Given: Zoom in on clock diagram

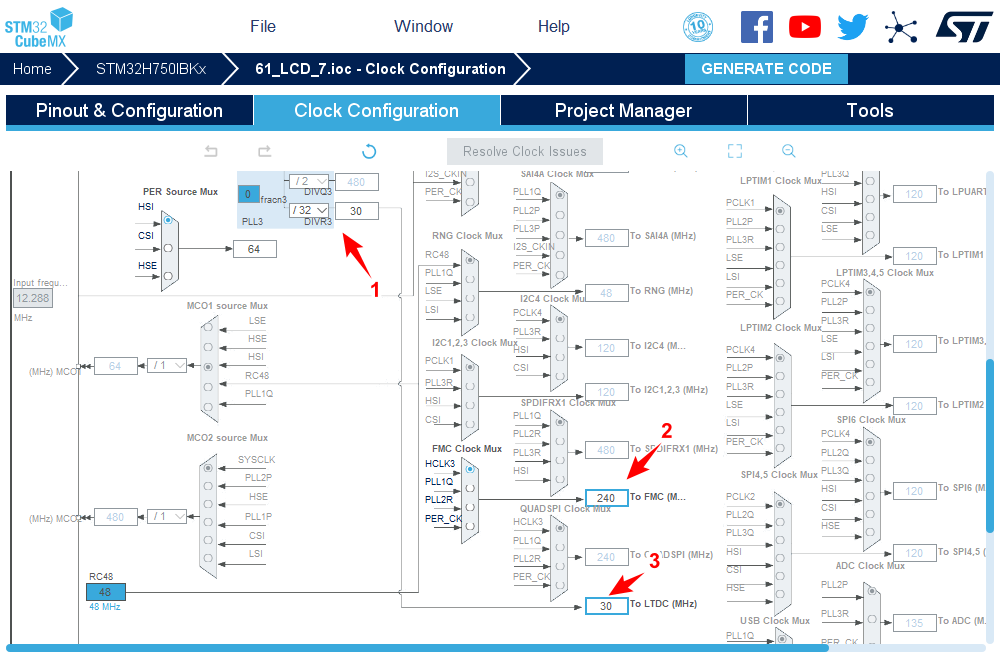Looking at the screenshot, I should (681, 151).
